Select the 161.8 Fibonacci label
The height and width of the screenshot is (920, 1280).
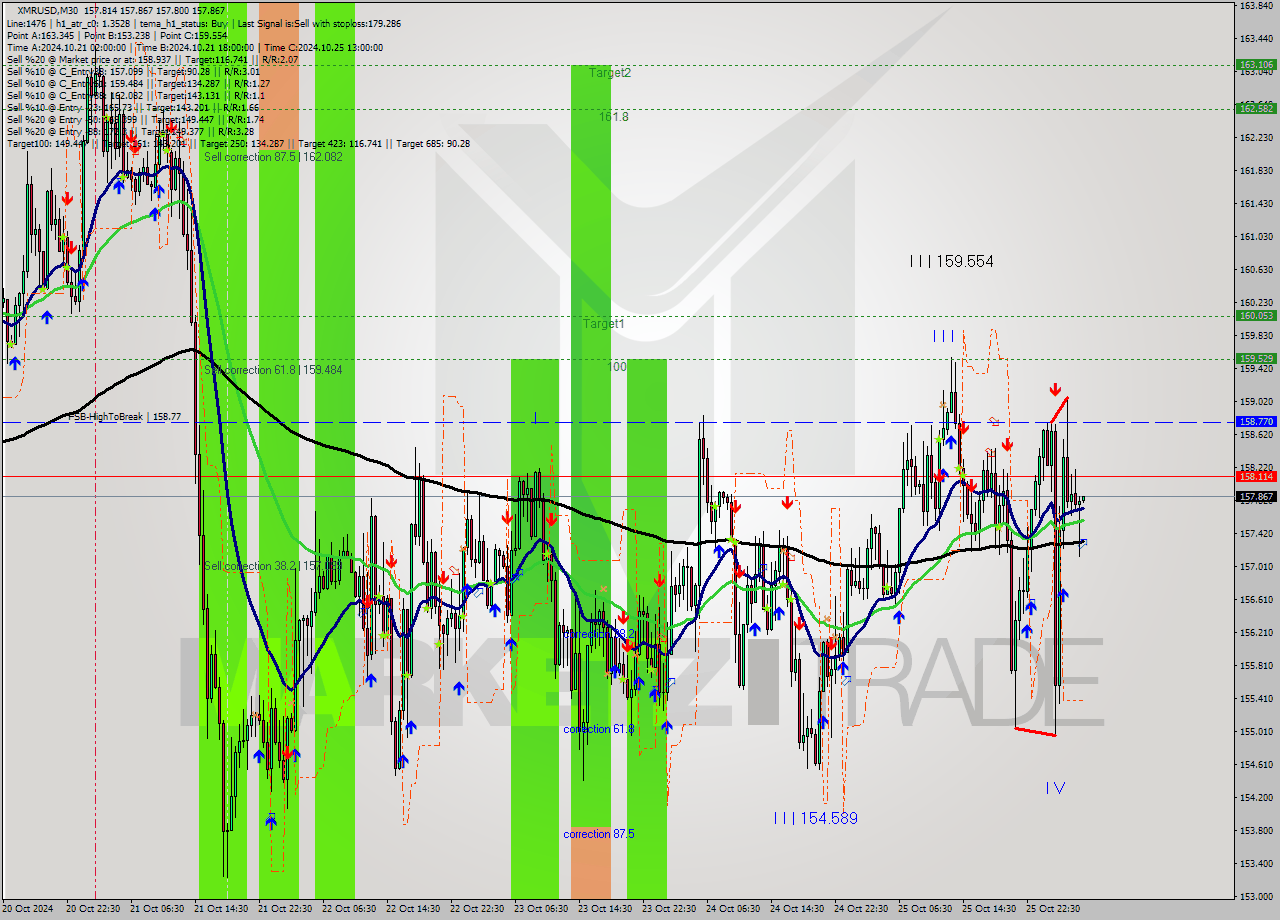614,117
